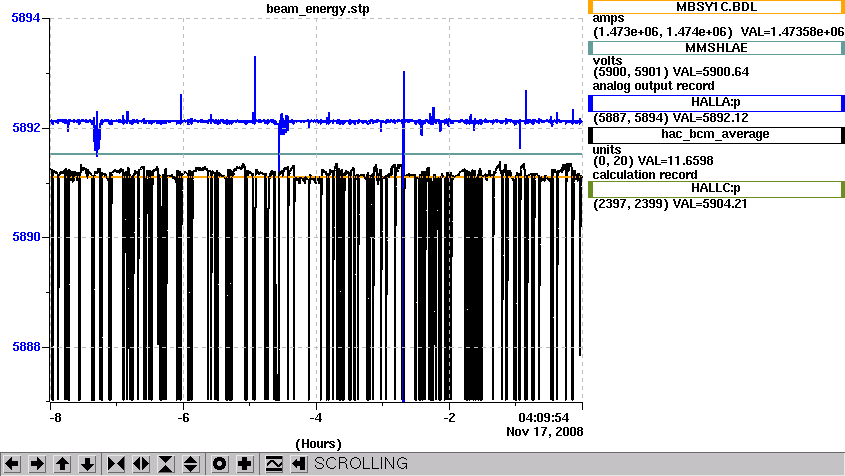
Task: Compress the vertical axis with the hourglass icon
Action: [x=166, y=464]
